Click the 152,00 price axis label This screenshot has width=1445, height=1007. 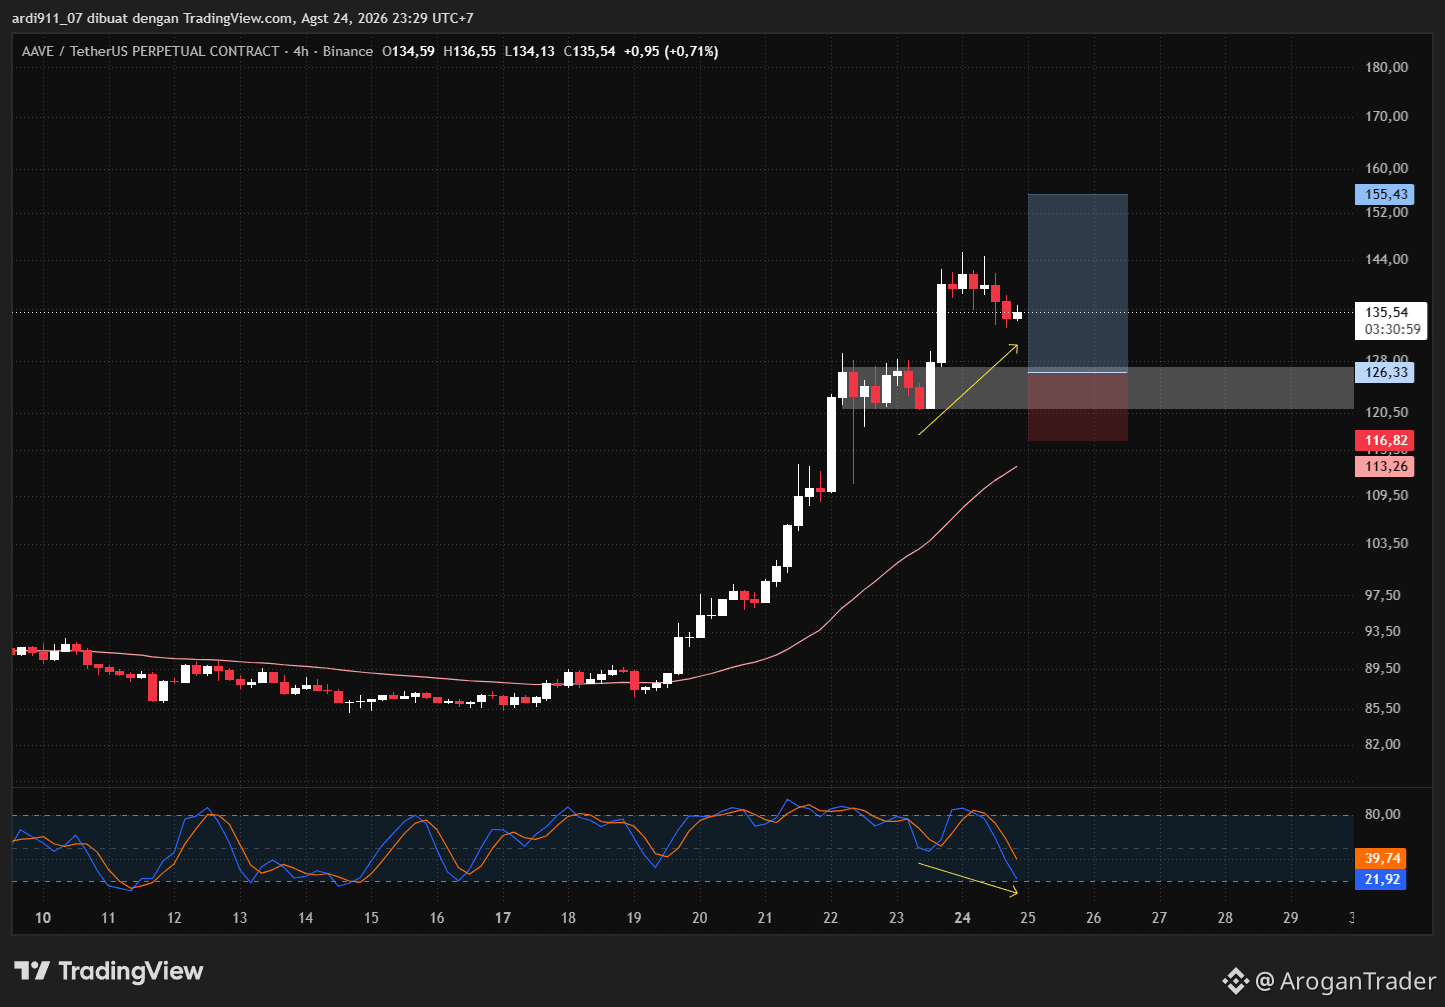(x=1386, y=213)
